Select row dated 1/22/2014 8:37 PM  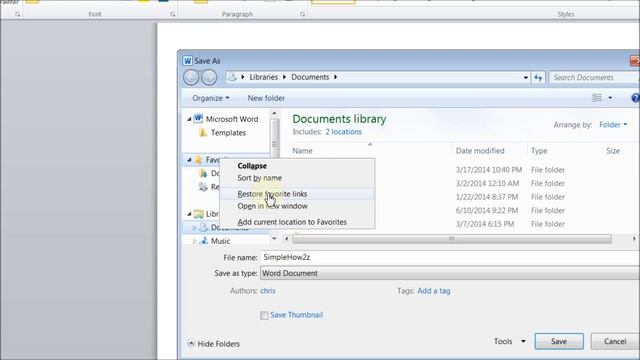tap(487, 197)
